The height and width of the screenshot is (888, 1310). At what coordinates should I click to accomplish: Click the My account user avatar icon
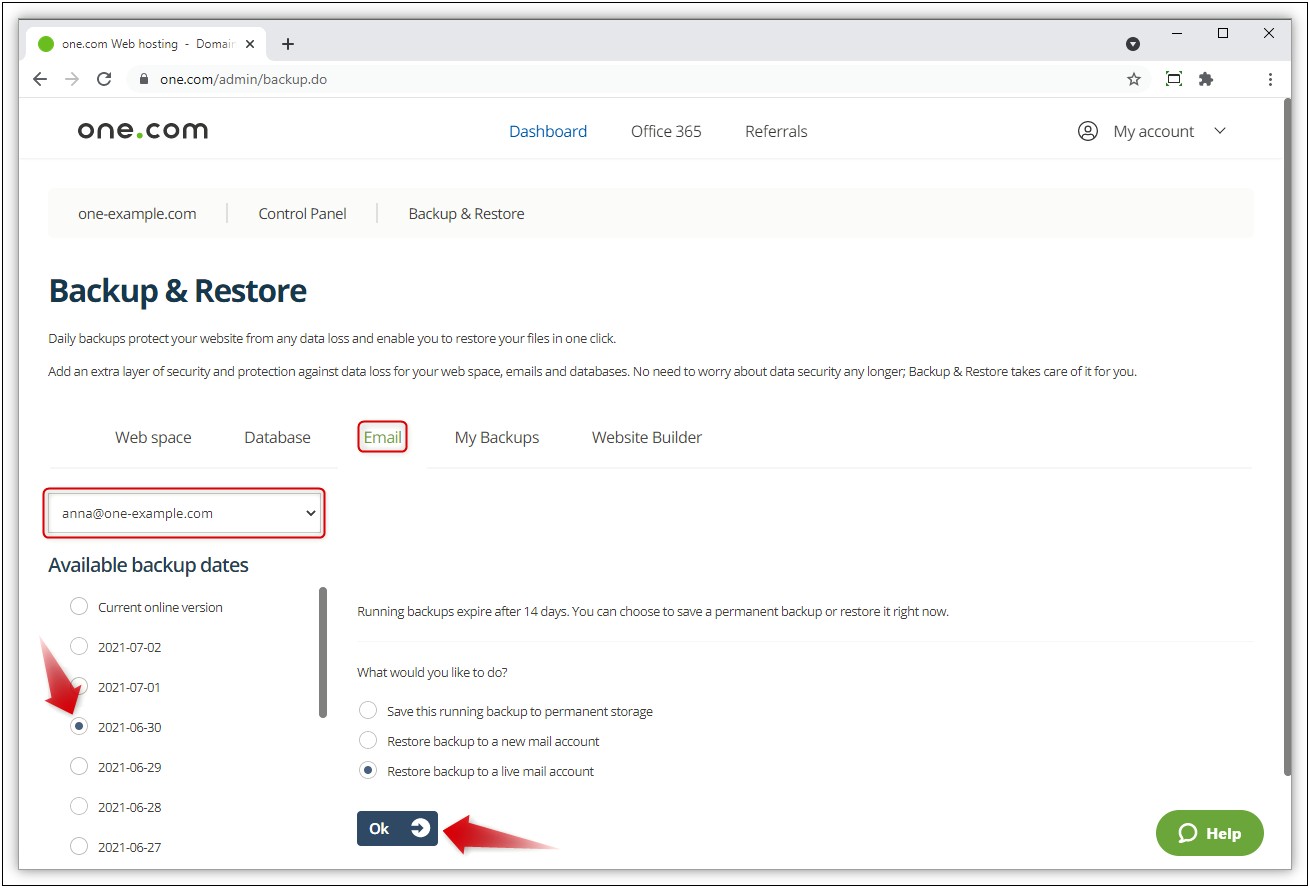[x=1088, y=131]
